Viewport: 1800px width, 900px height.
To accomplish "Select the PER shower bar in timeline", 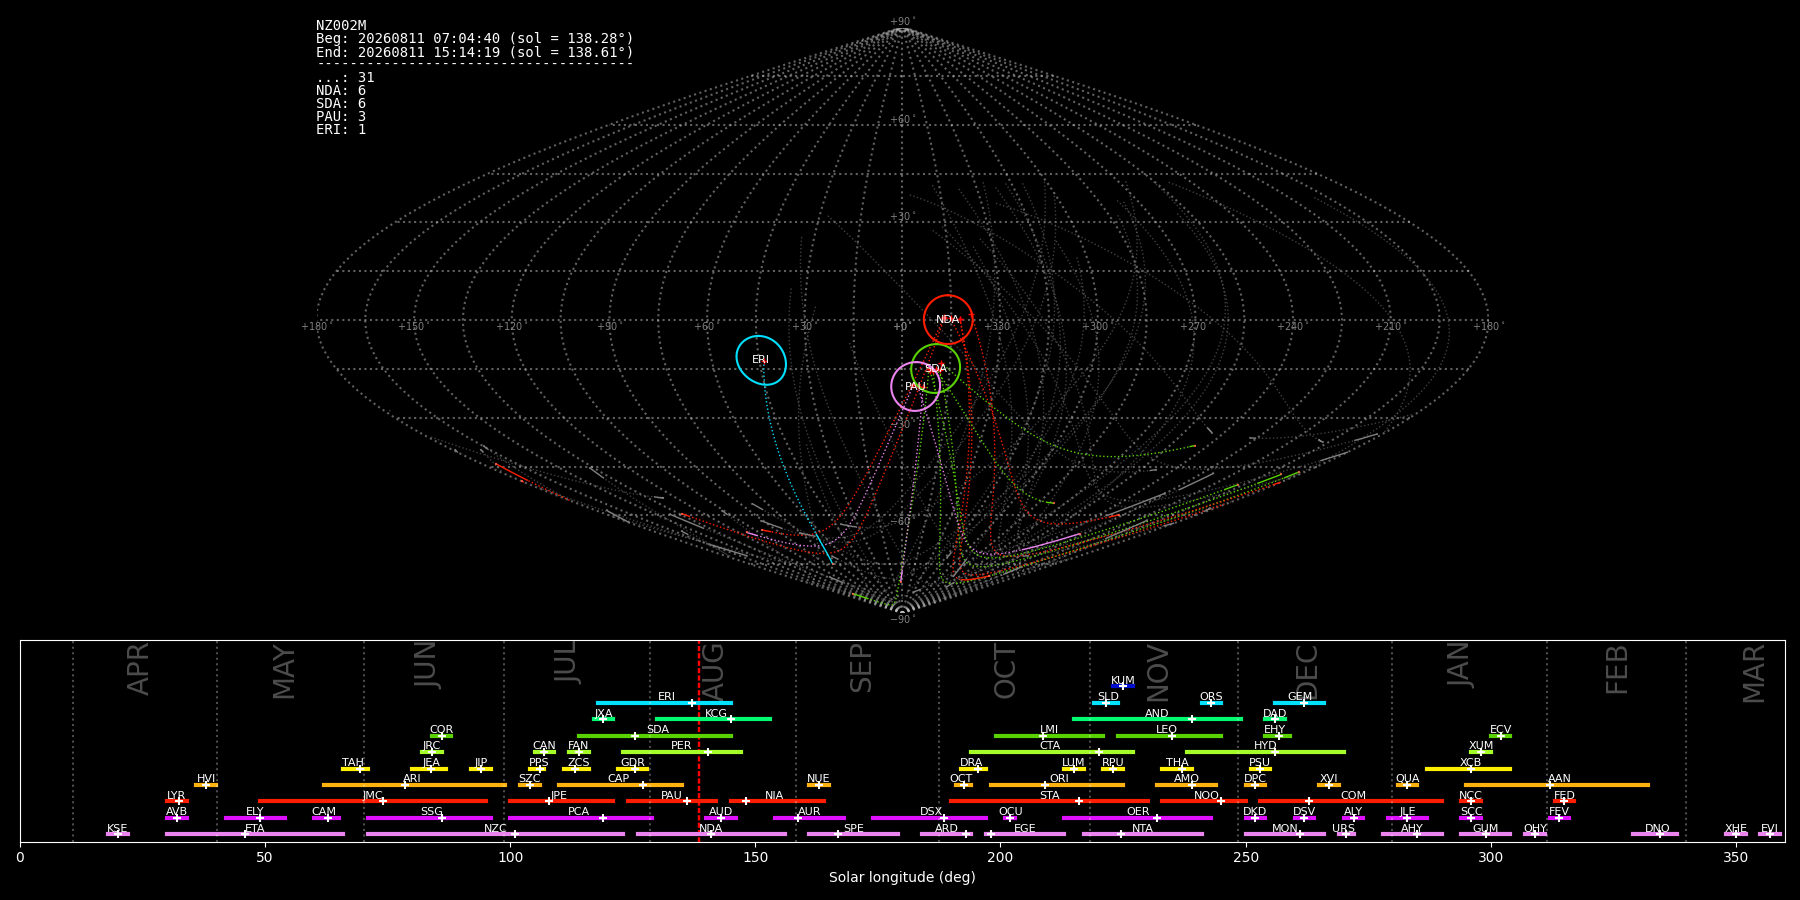I will click(x=682, y=752).
